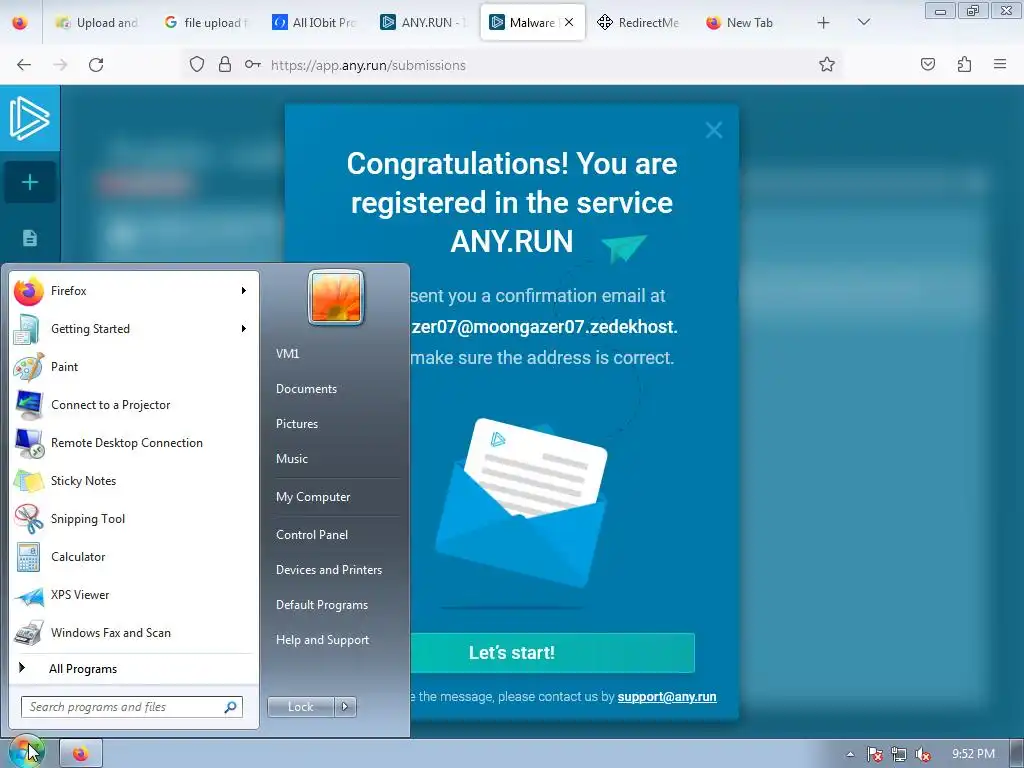Open the shutdown options arrow next to Lock
Image resolution: width=1024 pixels, height=768 pixels.
click(x=345, y=707)
